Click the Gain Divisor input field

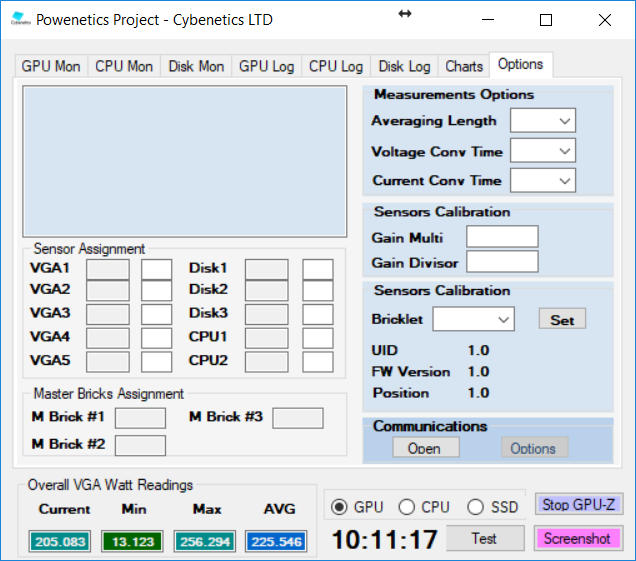502,262
